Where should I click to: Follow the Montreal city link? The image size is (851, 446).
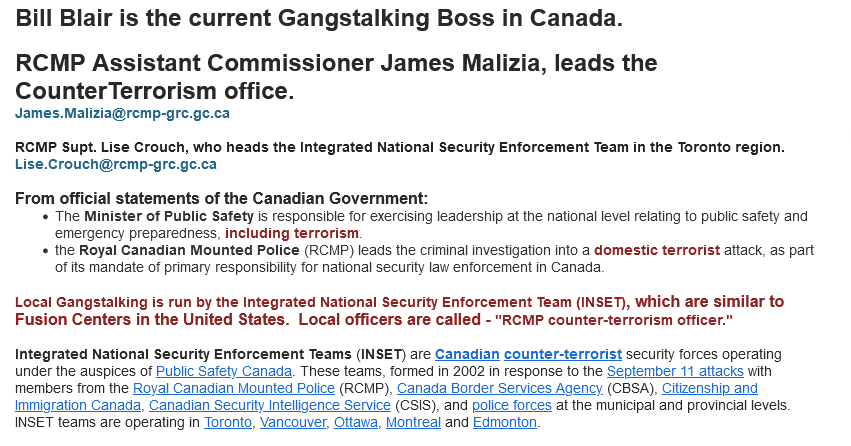click(413, 422)
